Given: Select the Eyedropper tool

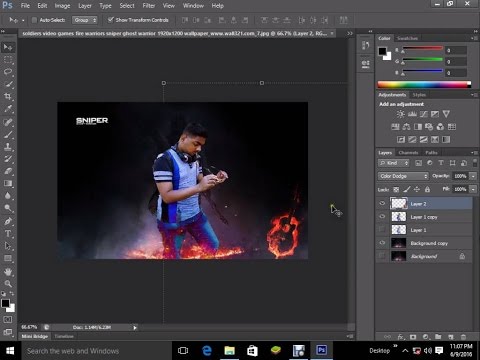Looking at the screenshot, I should point(8,109).
